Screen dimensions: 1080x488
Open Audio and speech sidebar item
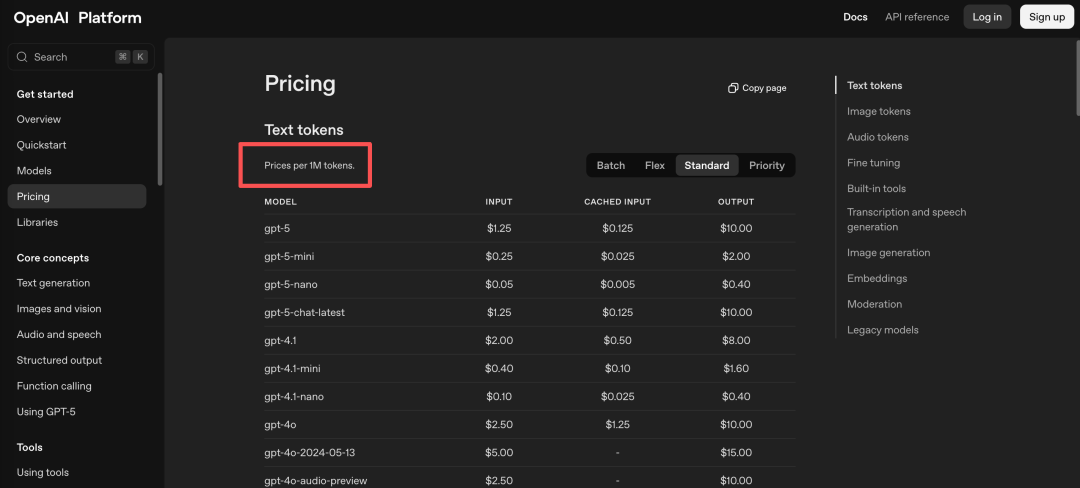tap(59, 335)
